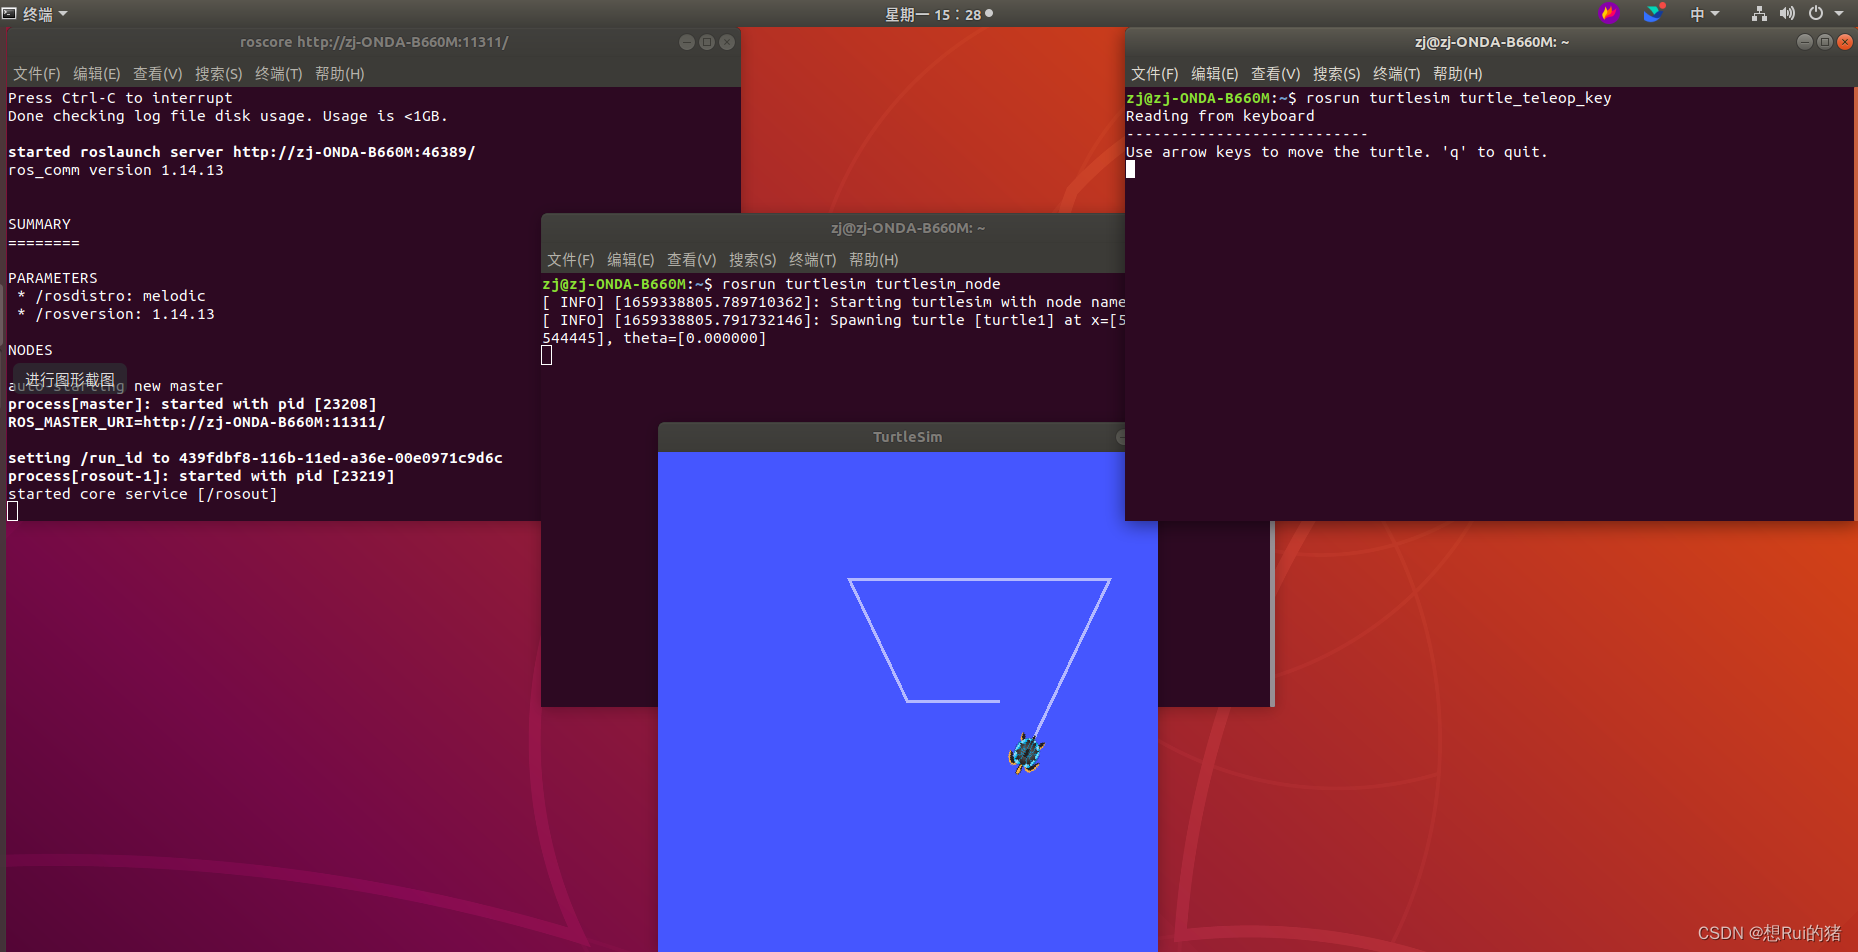Click the power icon in the top bar
The width and height of the screenshot is (1858, 952).
point(1816,13)
